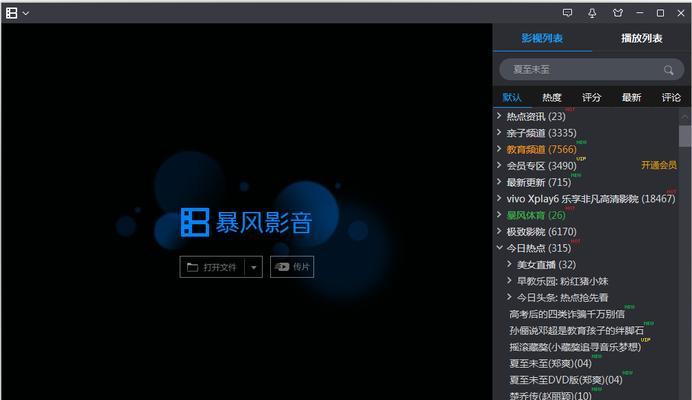
Task: Maximize the player window
Action: (x=660, y=13)
